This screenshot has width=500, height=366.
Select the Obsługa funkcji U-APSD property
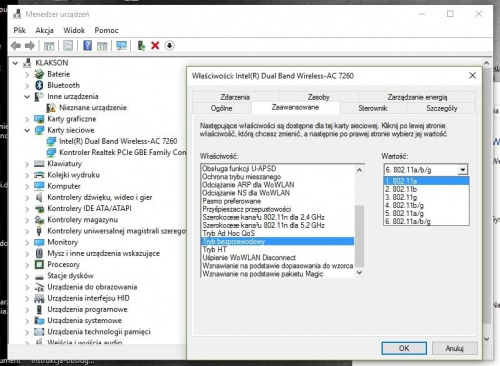coord(277,169)
